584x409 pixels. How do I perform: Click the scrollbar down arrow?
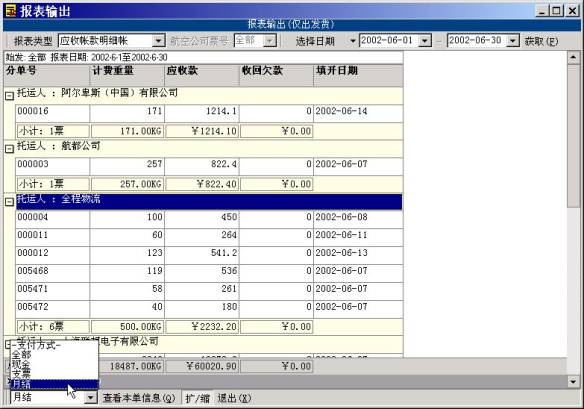tap(573, 381)
